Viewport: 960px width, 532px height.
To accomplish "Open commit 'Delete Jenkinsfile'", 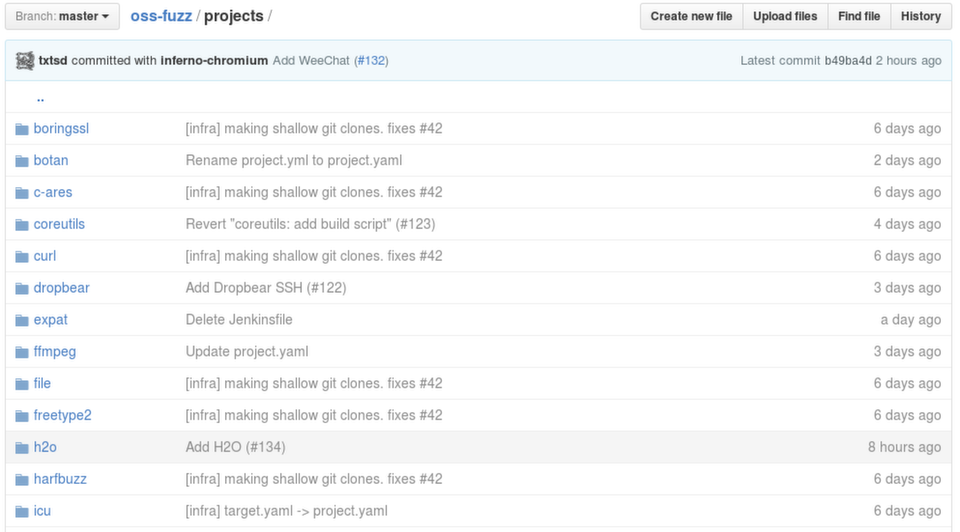I will point(239,320).
